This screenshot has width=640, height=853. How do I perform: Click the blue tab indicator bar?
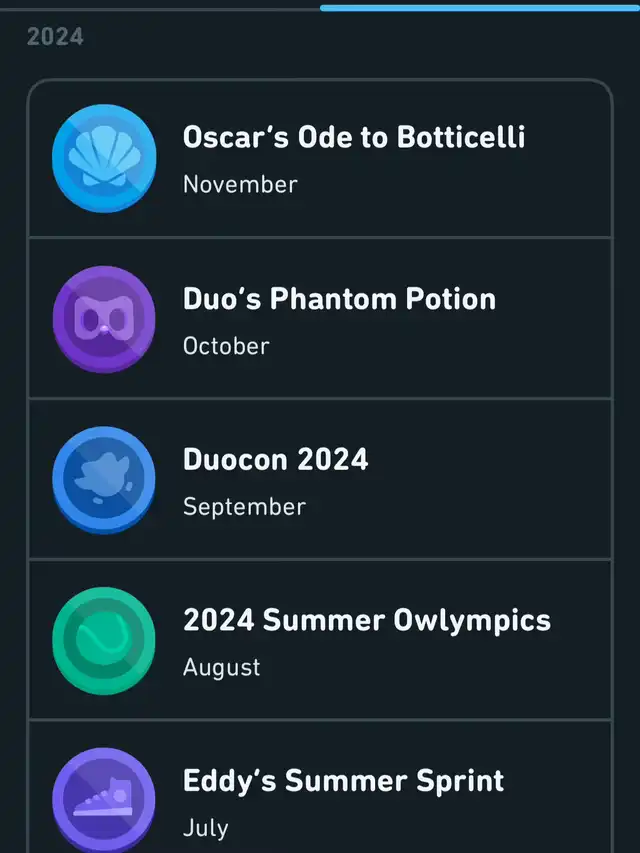pyautogui.click(x=480, y=7)
